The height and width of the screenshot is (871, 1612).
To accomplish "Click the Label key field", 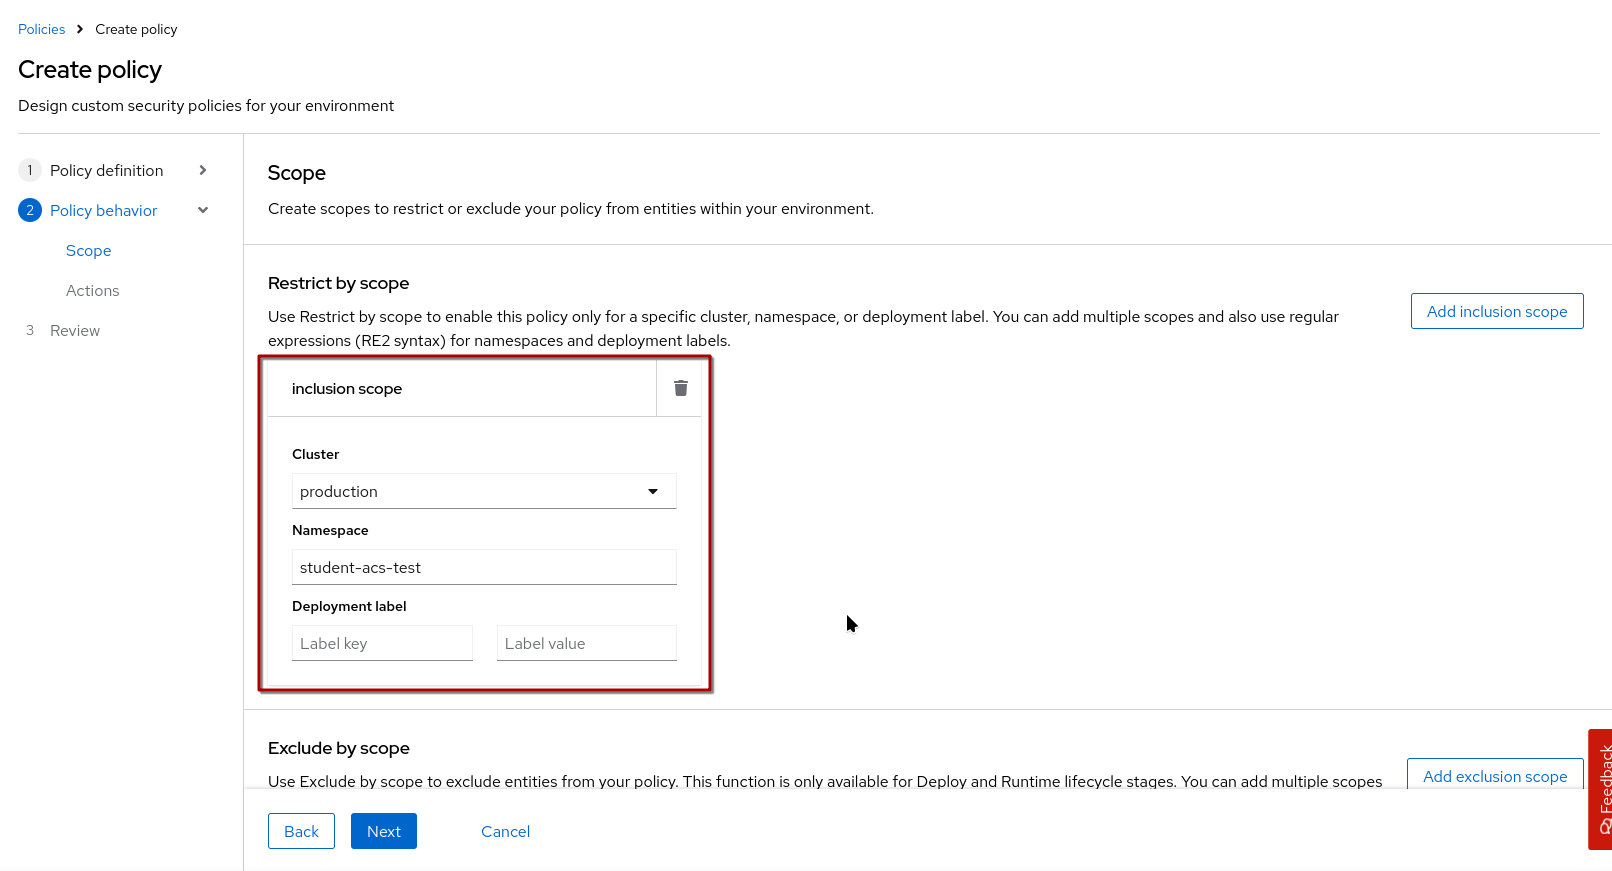I will click(382, 643).
